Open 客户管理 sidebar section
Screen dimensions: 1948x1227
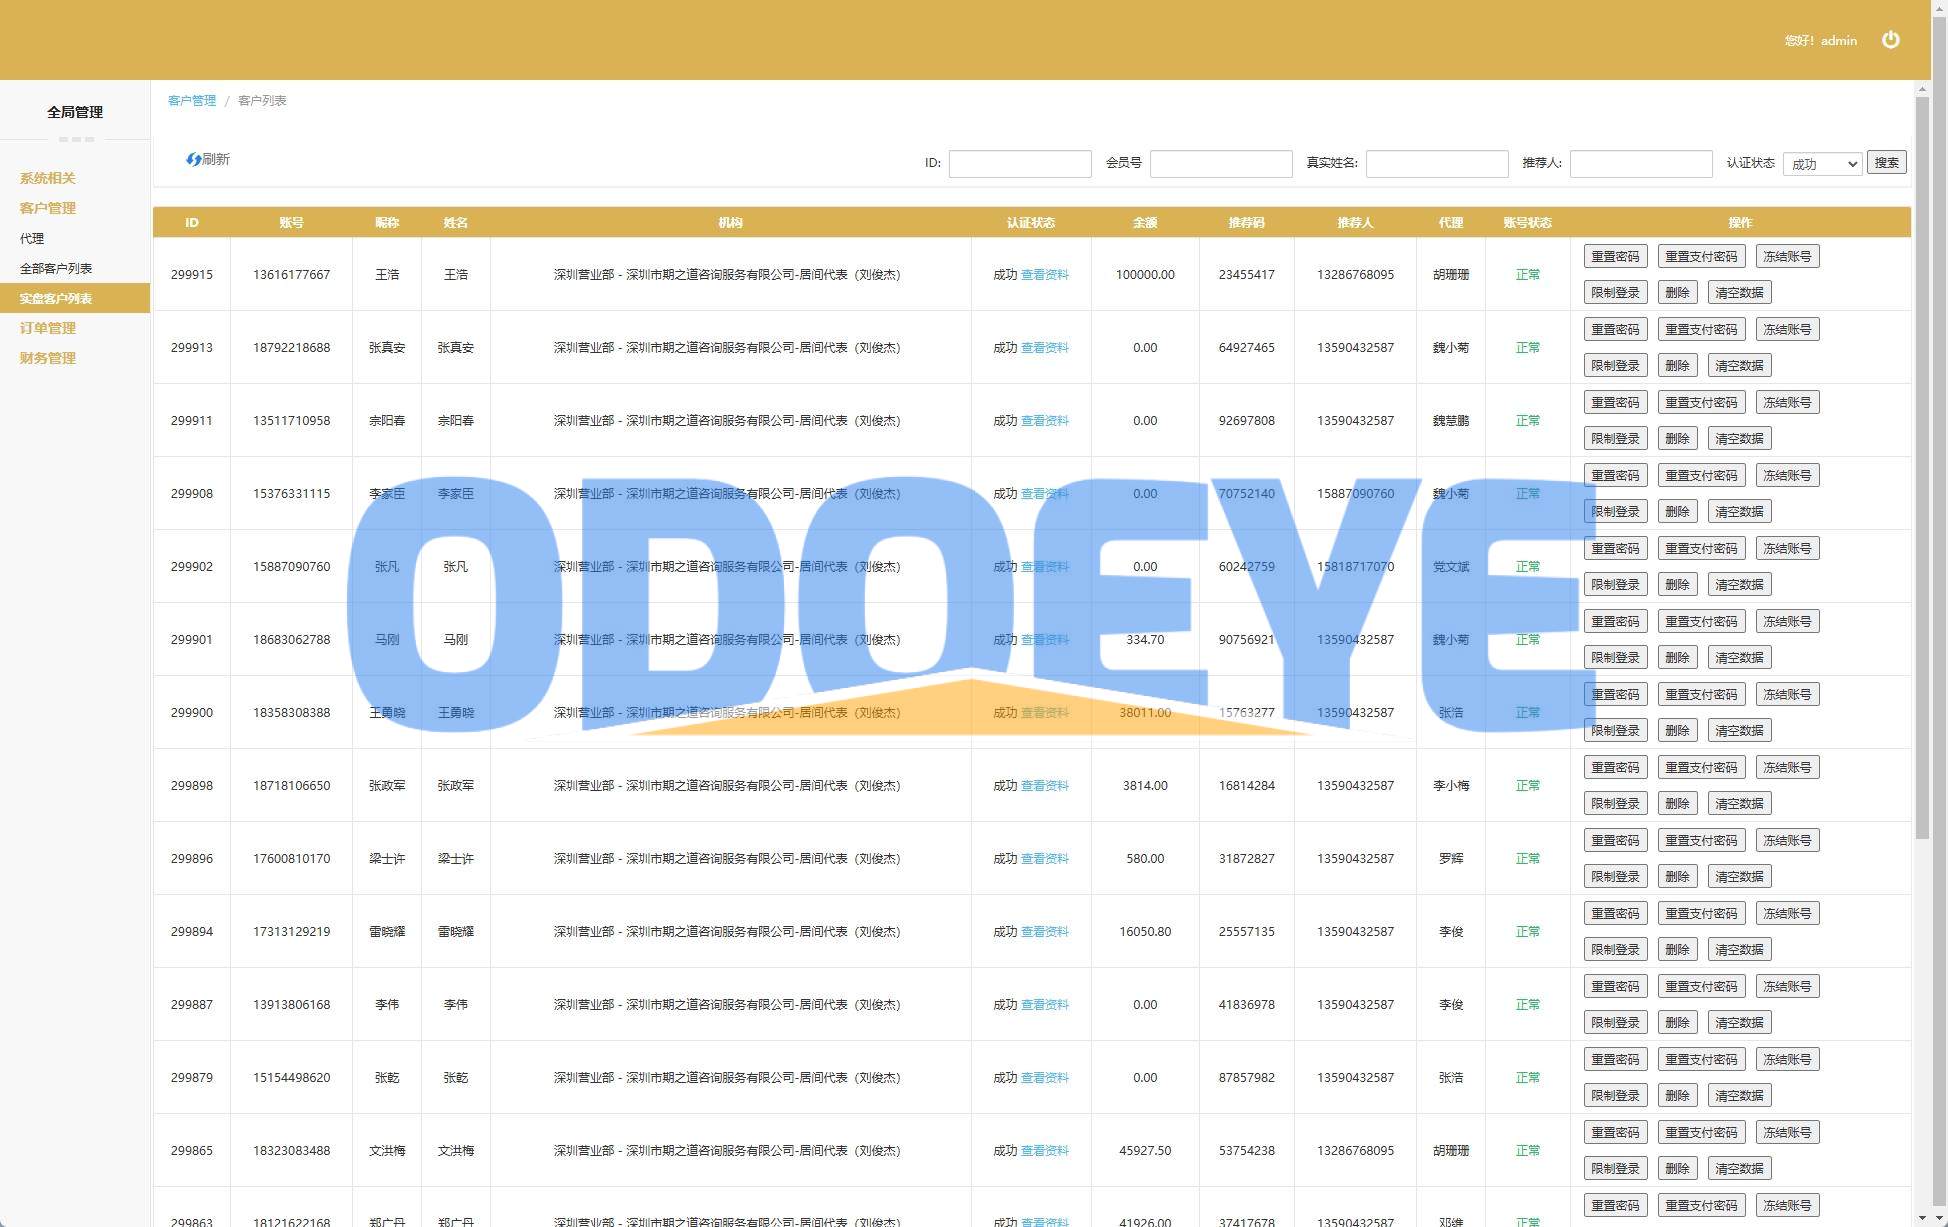pos(48,208)
